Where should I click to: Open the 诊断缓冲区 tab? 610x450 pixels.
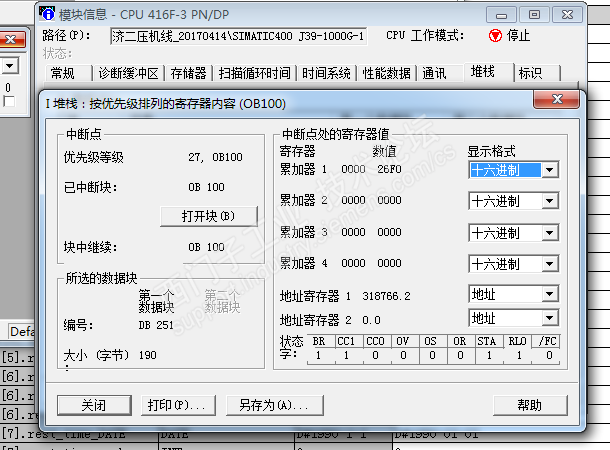[128, 73]
